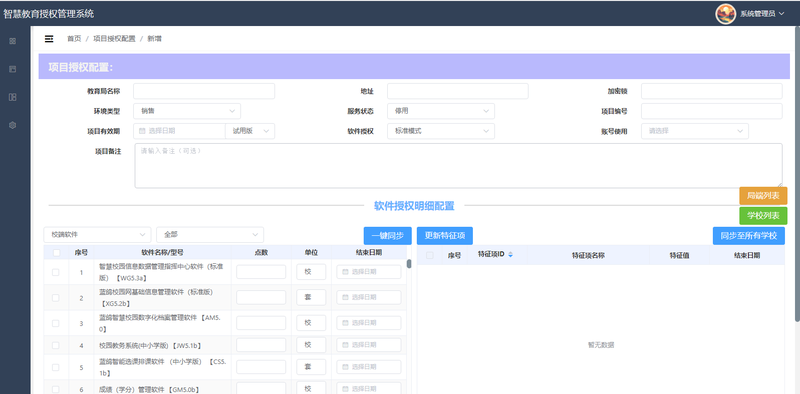
Task: Click the split-layout sidebar icon
Action: 13,97
